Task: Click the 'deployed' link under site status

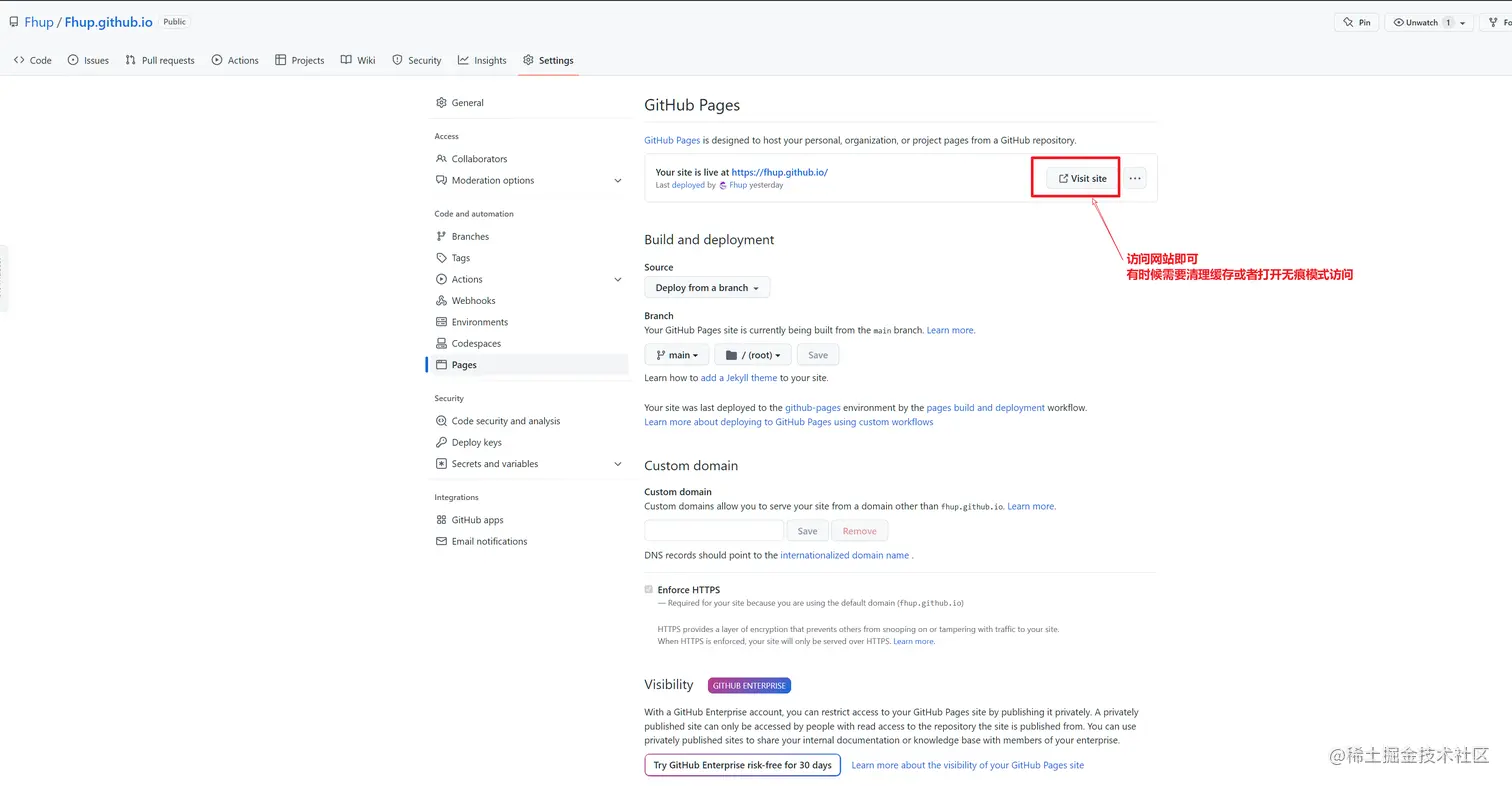Action: tap(689, 185)
